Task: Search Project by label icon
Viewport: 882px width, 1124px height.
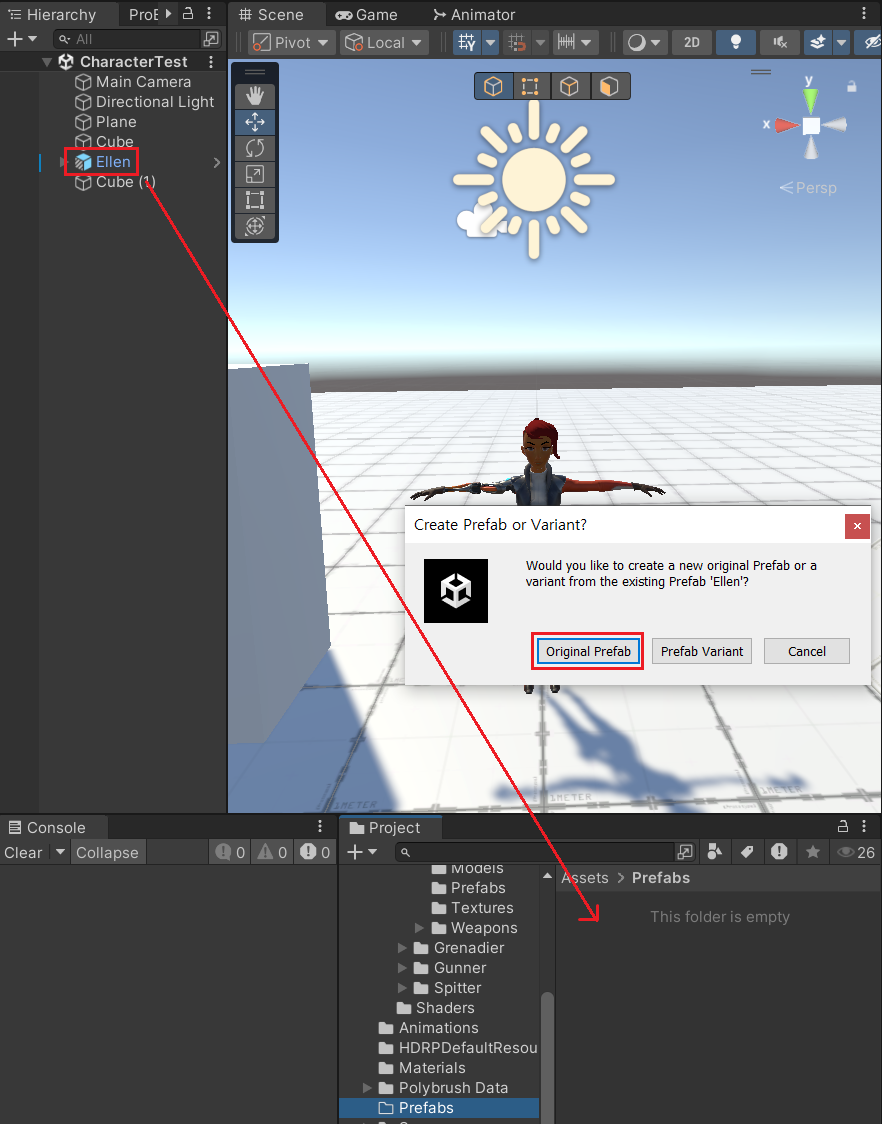Action: [x=746, y=852]
